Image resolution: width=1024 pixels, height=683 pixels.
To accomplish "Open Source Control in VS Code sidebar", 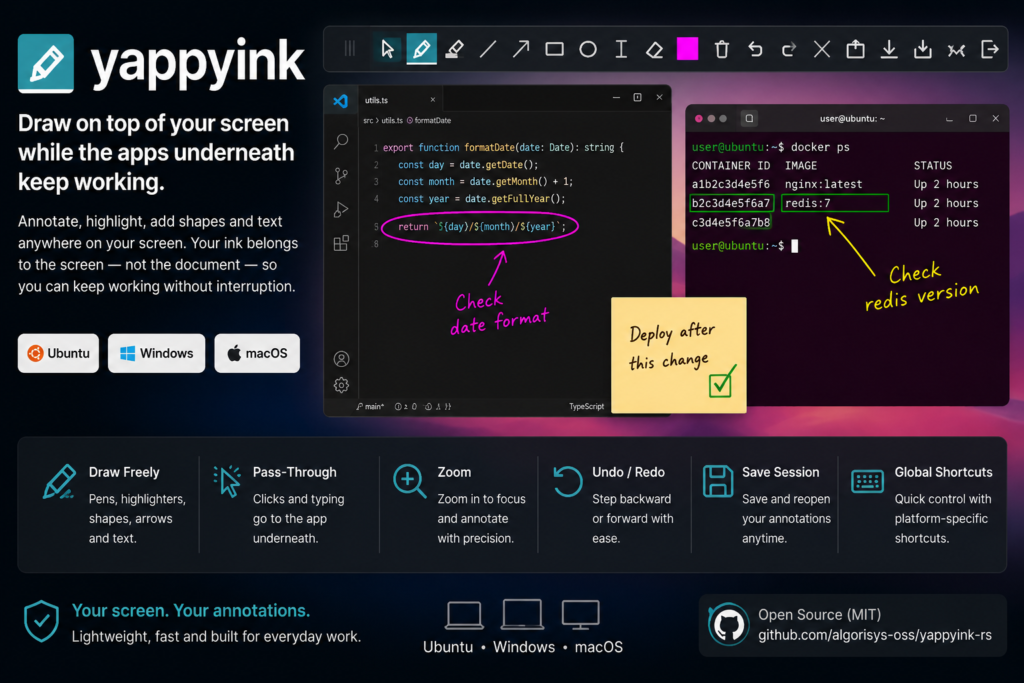I will click(341, 175).
